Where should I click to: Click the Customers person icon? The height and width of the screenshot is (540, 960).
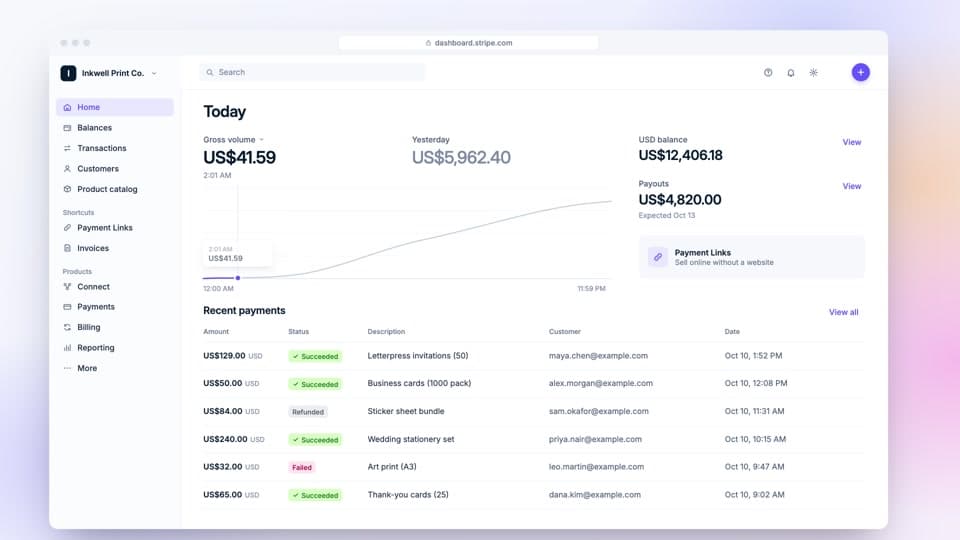[x=67, y=169]
